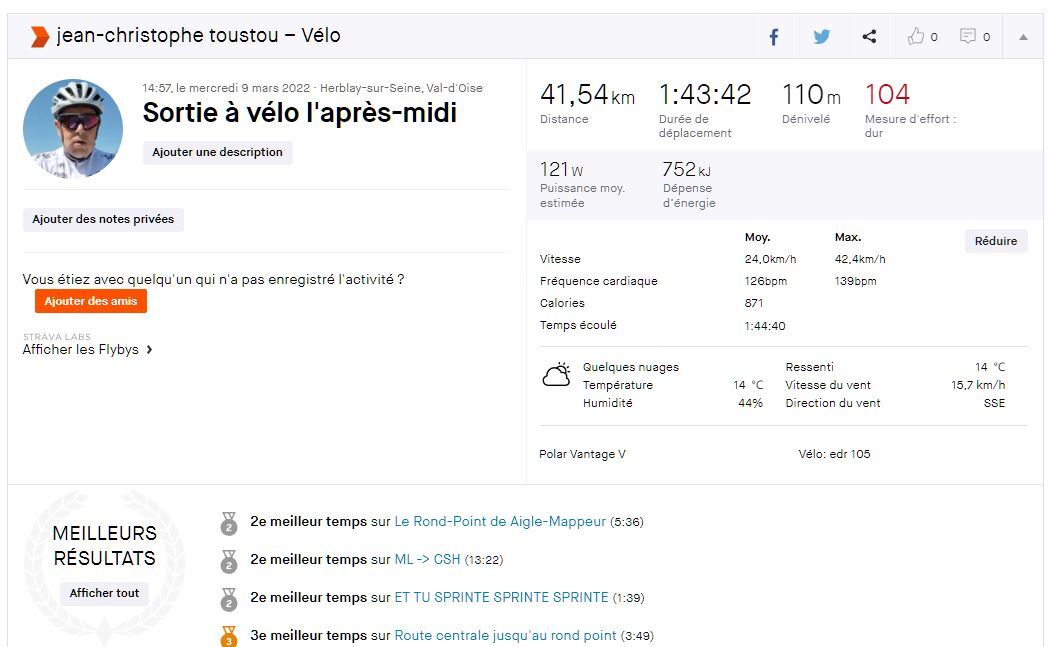The image size is (1054, 647).
Task: Click Ajouter des notes privées button
Action: [x=103, y=220]
